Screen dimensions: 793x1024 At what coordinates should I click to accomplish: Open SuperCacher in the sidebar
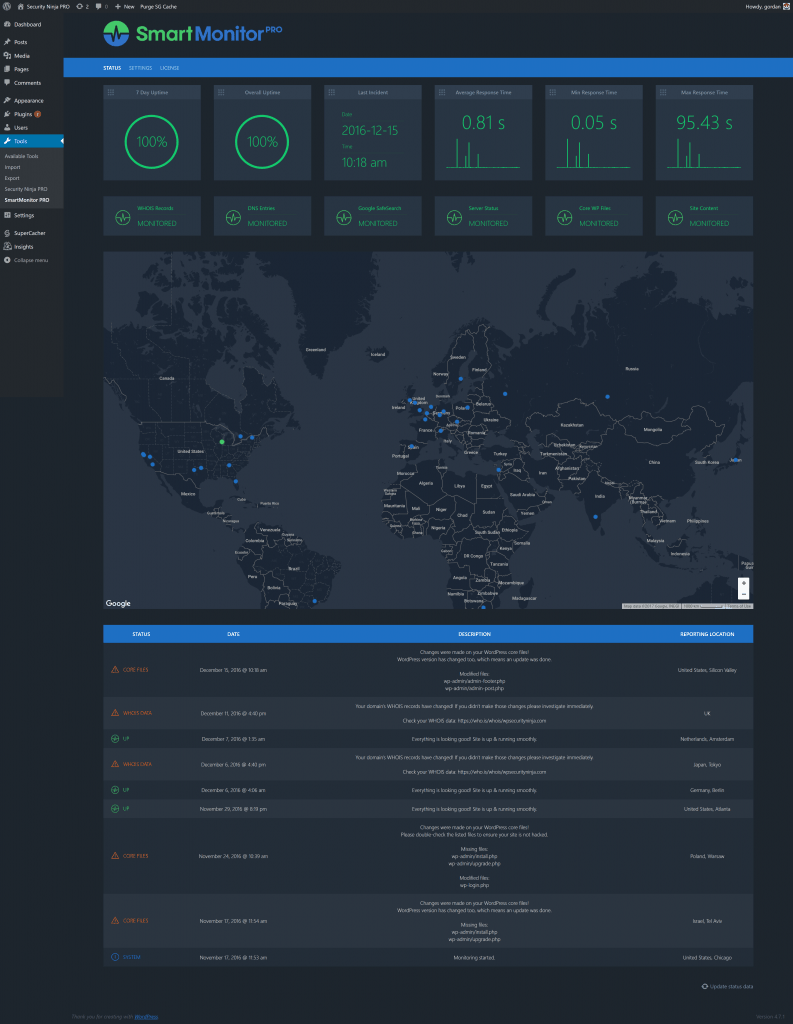[x=29, y=233]
